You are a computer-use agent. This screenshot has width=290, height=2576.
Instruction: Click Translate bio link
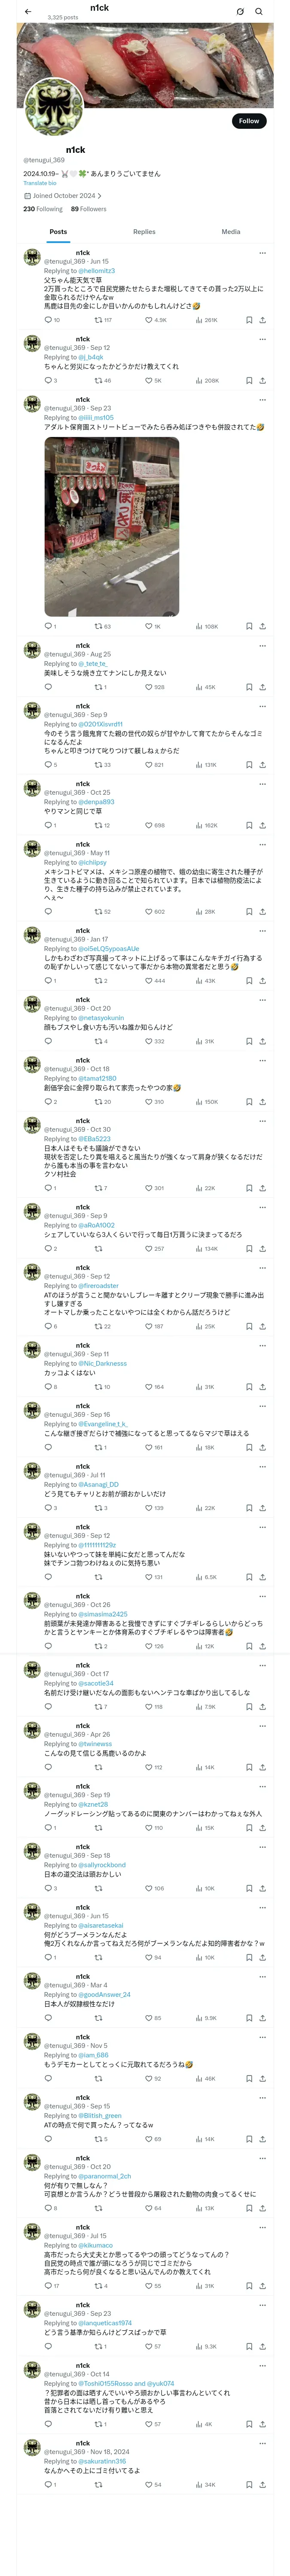(40, 183)
